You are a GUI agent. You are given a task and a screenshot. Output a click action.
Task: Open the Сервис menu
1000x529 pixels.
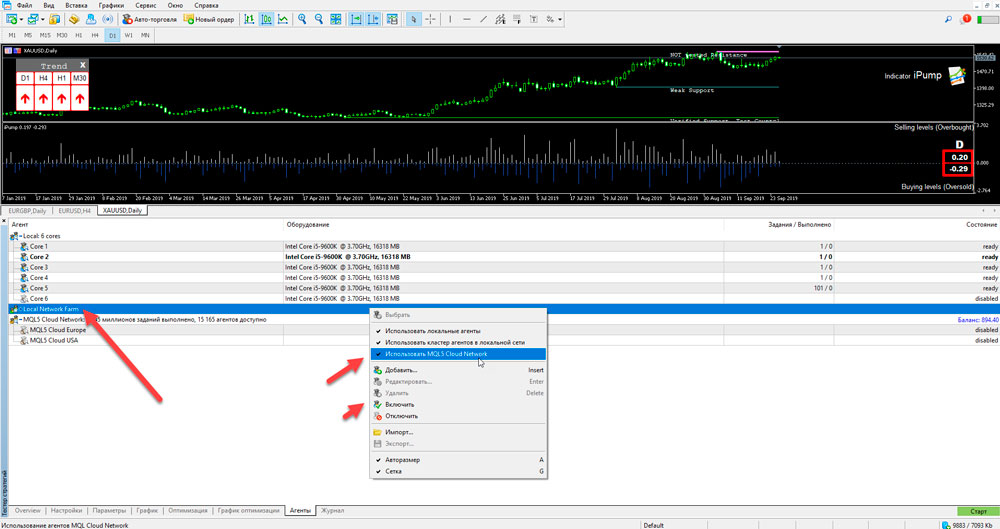(145, 5)
